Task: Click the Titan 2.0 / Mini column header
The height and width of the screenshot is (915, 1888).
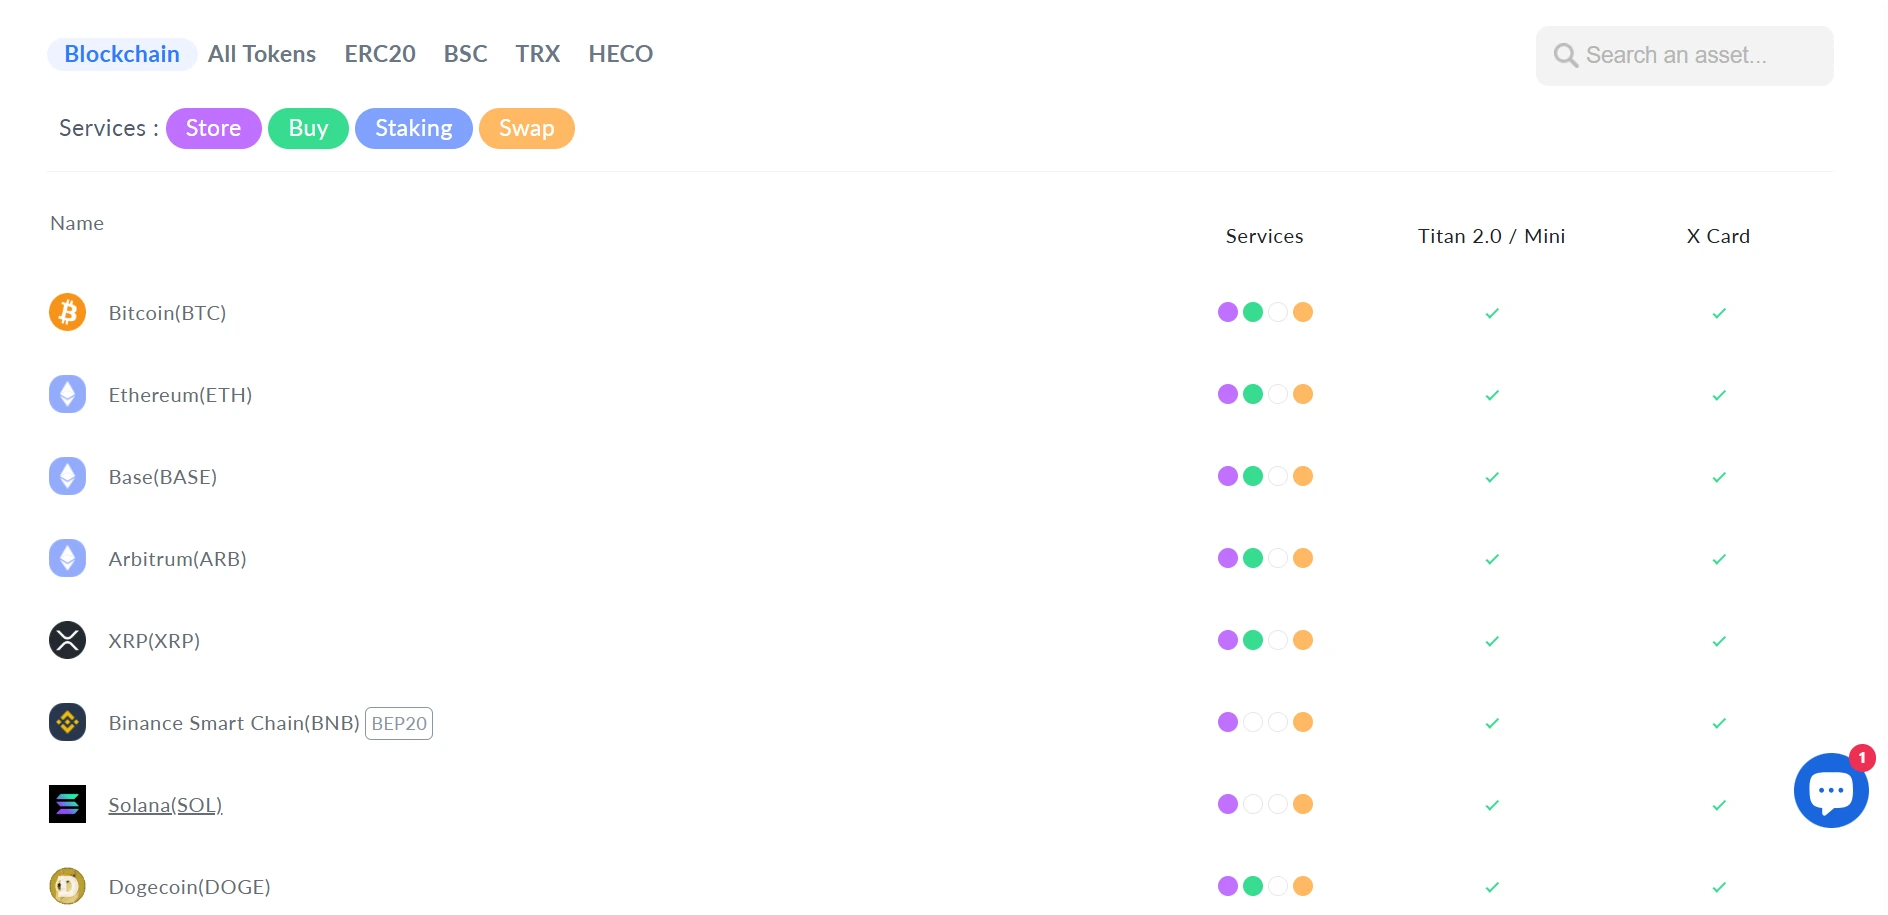Action: pos(1492,236)
